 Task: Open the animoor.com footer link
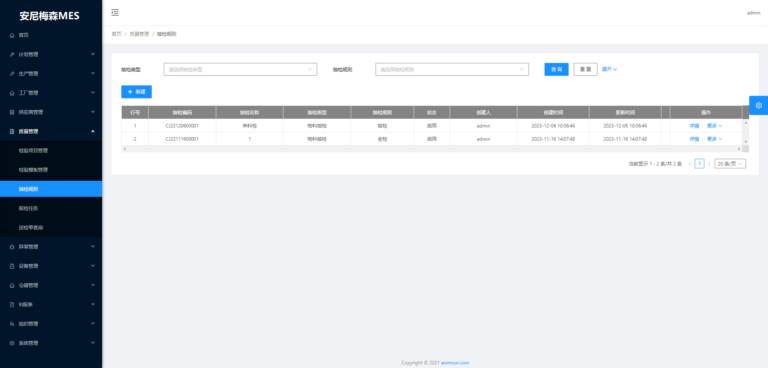pyautogui.click(x=455, y=363)
